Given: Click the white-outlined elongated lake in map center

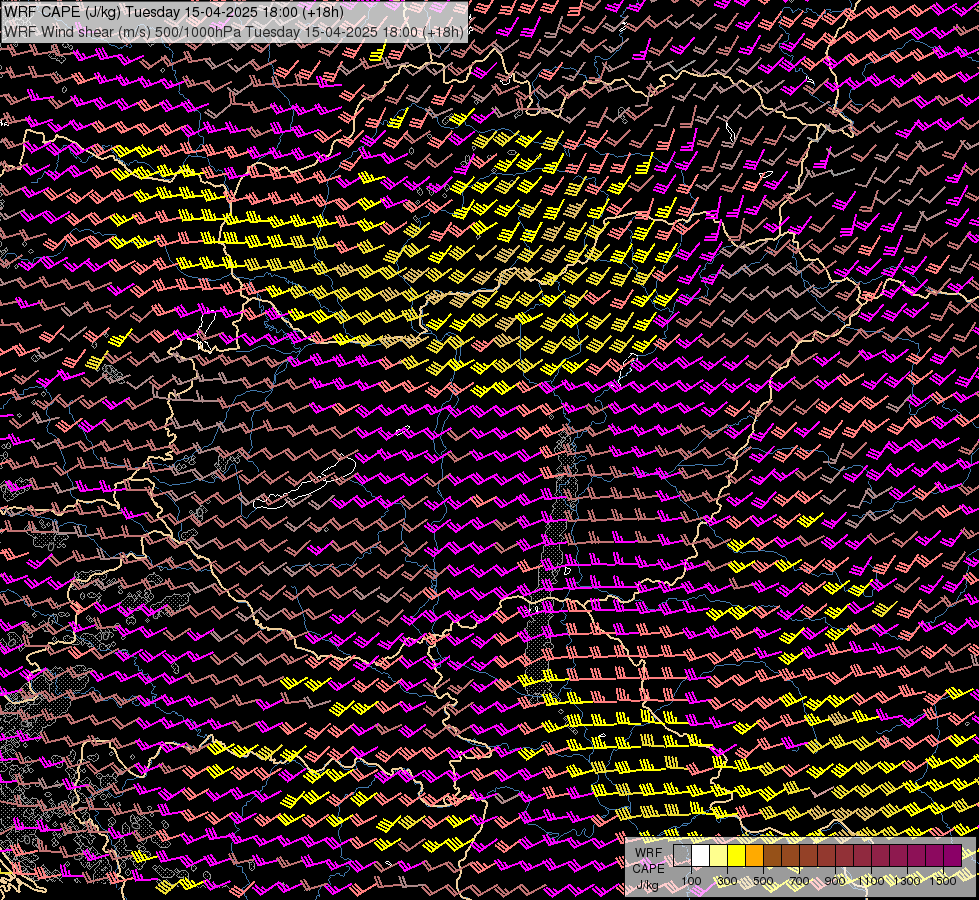Looking at the screenshot, I should (x=305, y=483).
